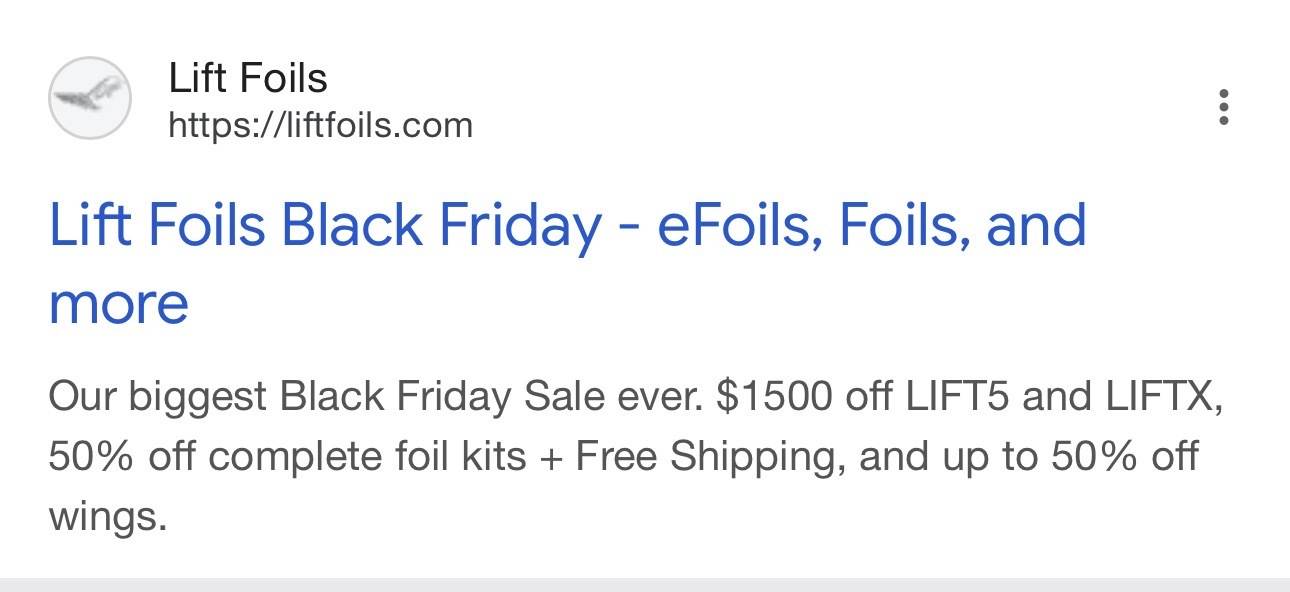Click the "Lift Foils" site name
The width and height of the screenshot is (1290, 592).
pos(248,78)
